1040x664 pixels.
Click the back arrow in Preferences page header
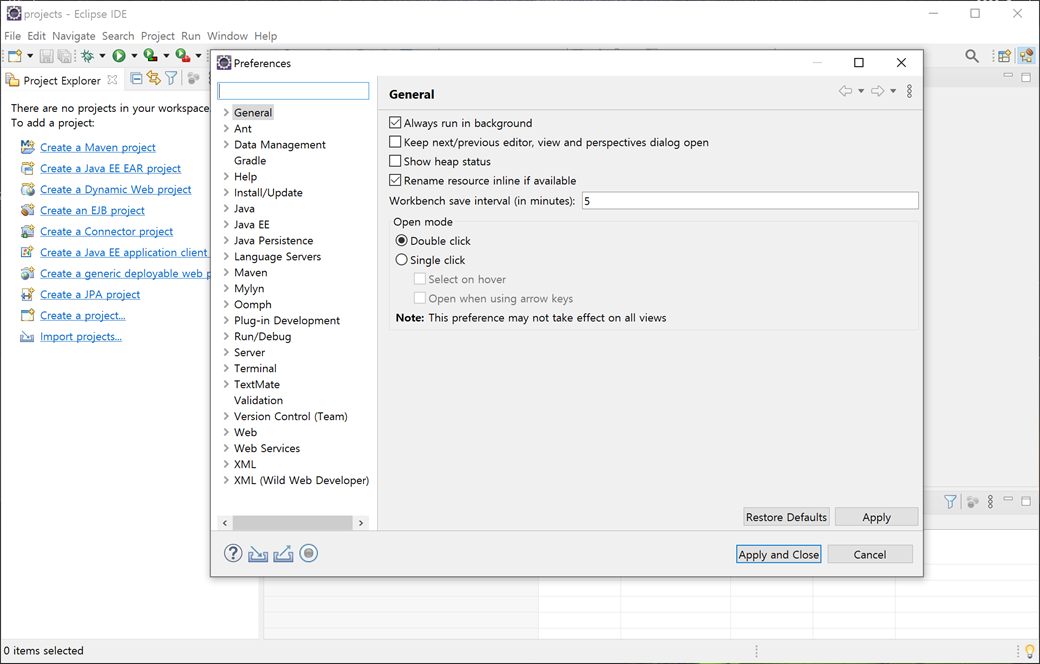845,91
